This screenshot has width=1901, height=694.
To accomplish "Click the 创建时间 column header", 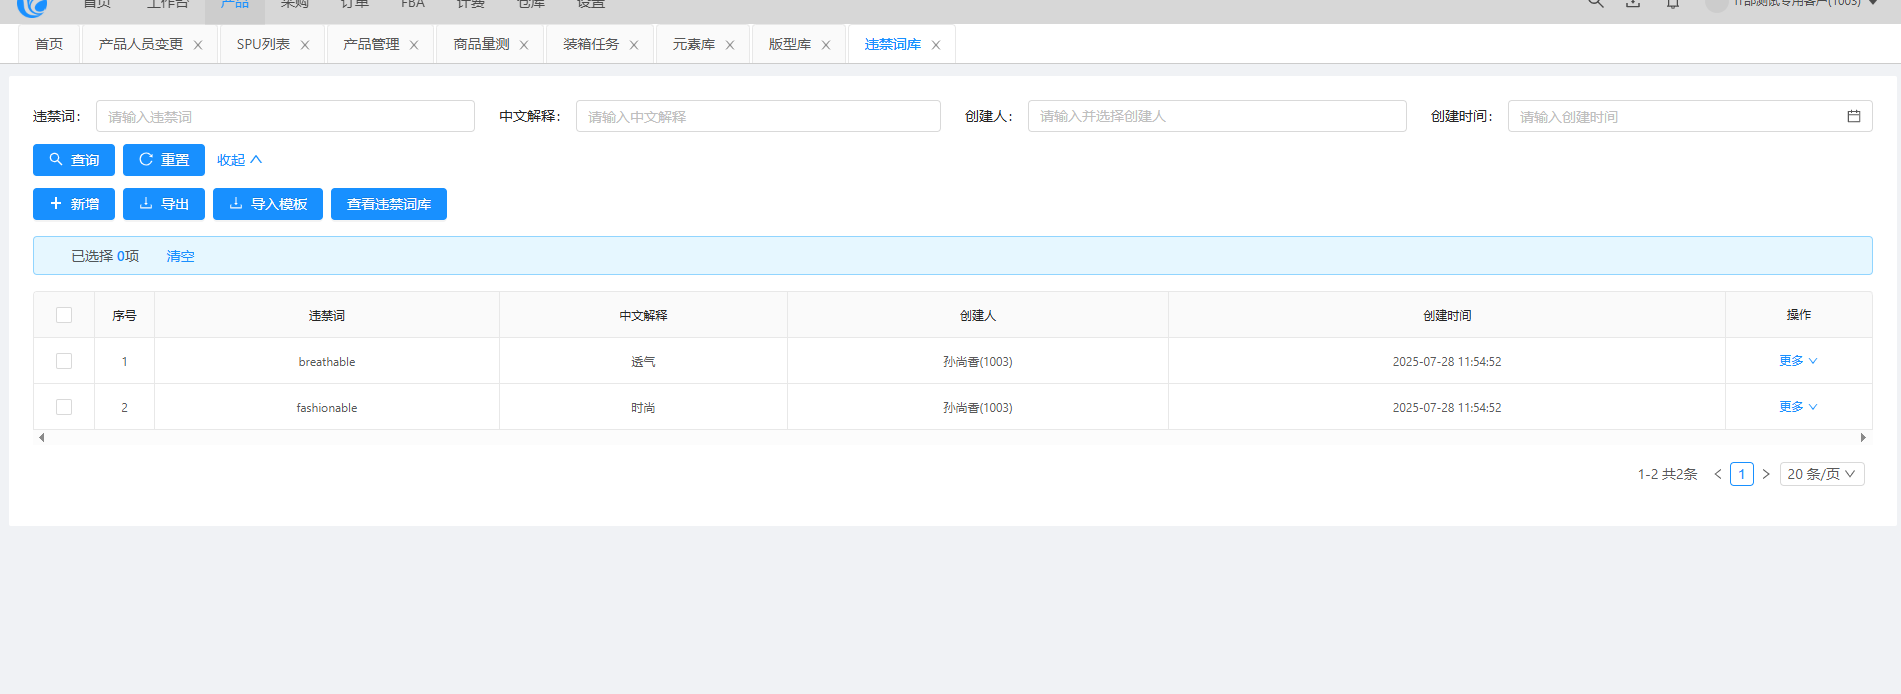I will [1447, 315].
